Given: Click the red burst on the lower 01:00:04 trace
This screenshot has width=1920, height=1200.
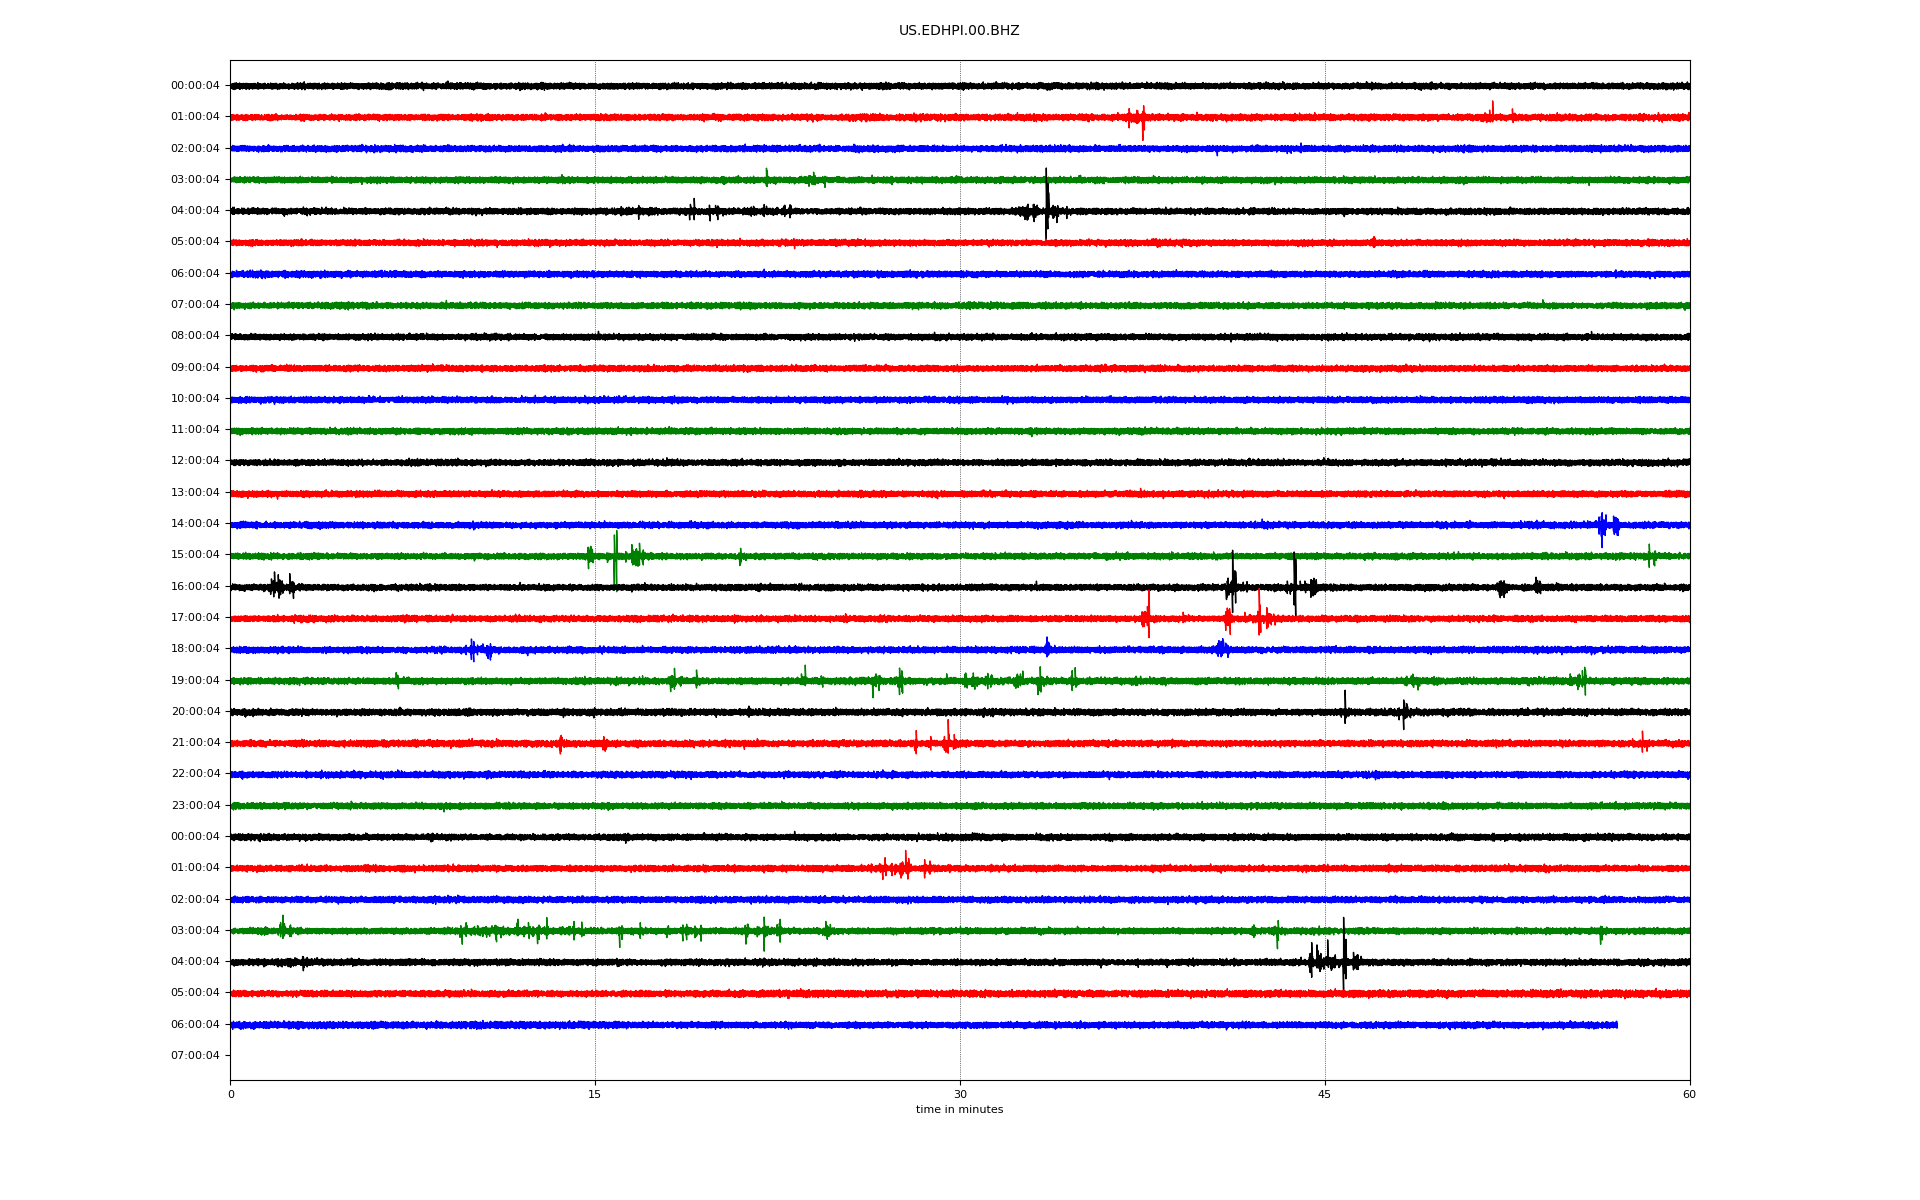Looking at the screenshot, I should [903, 867].
